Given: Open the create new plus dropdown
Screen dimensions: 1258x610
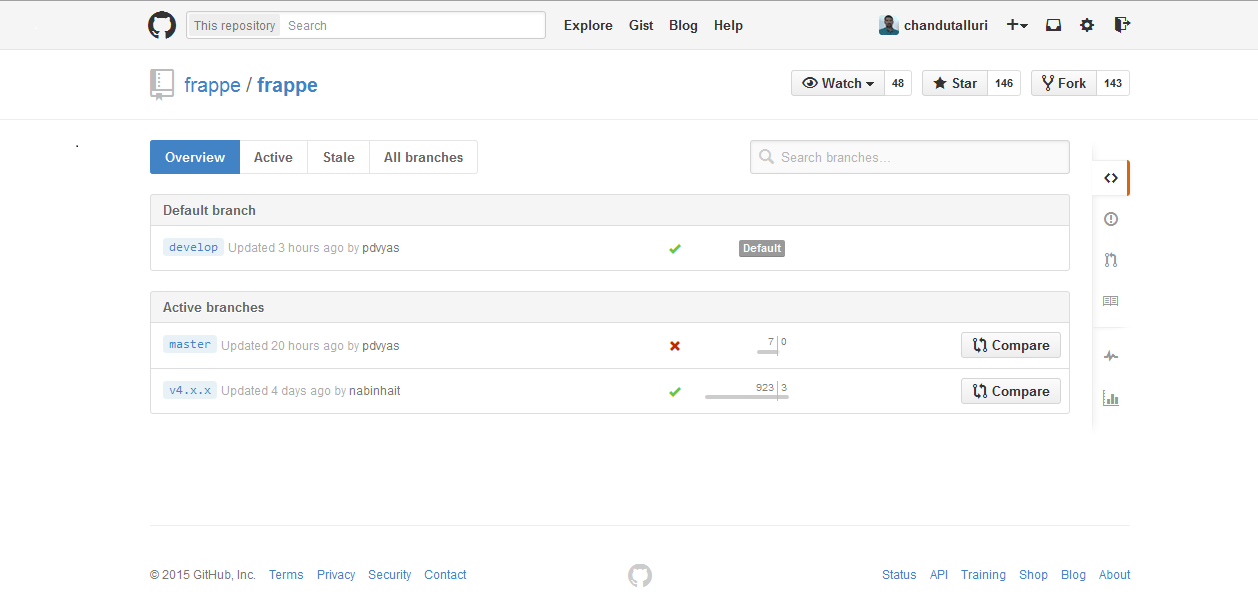Looking at the screenshot, I should pos(1017,25).
